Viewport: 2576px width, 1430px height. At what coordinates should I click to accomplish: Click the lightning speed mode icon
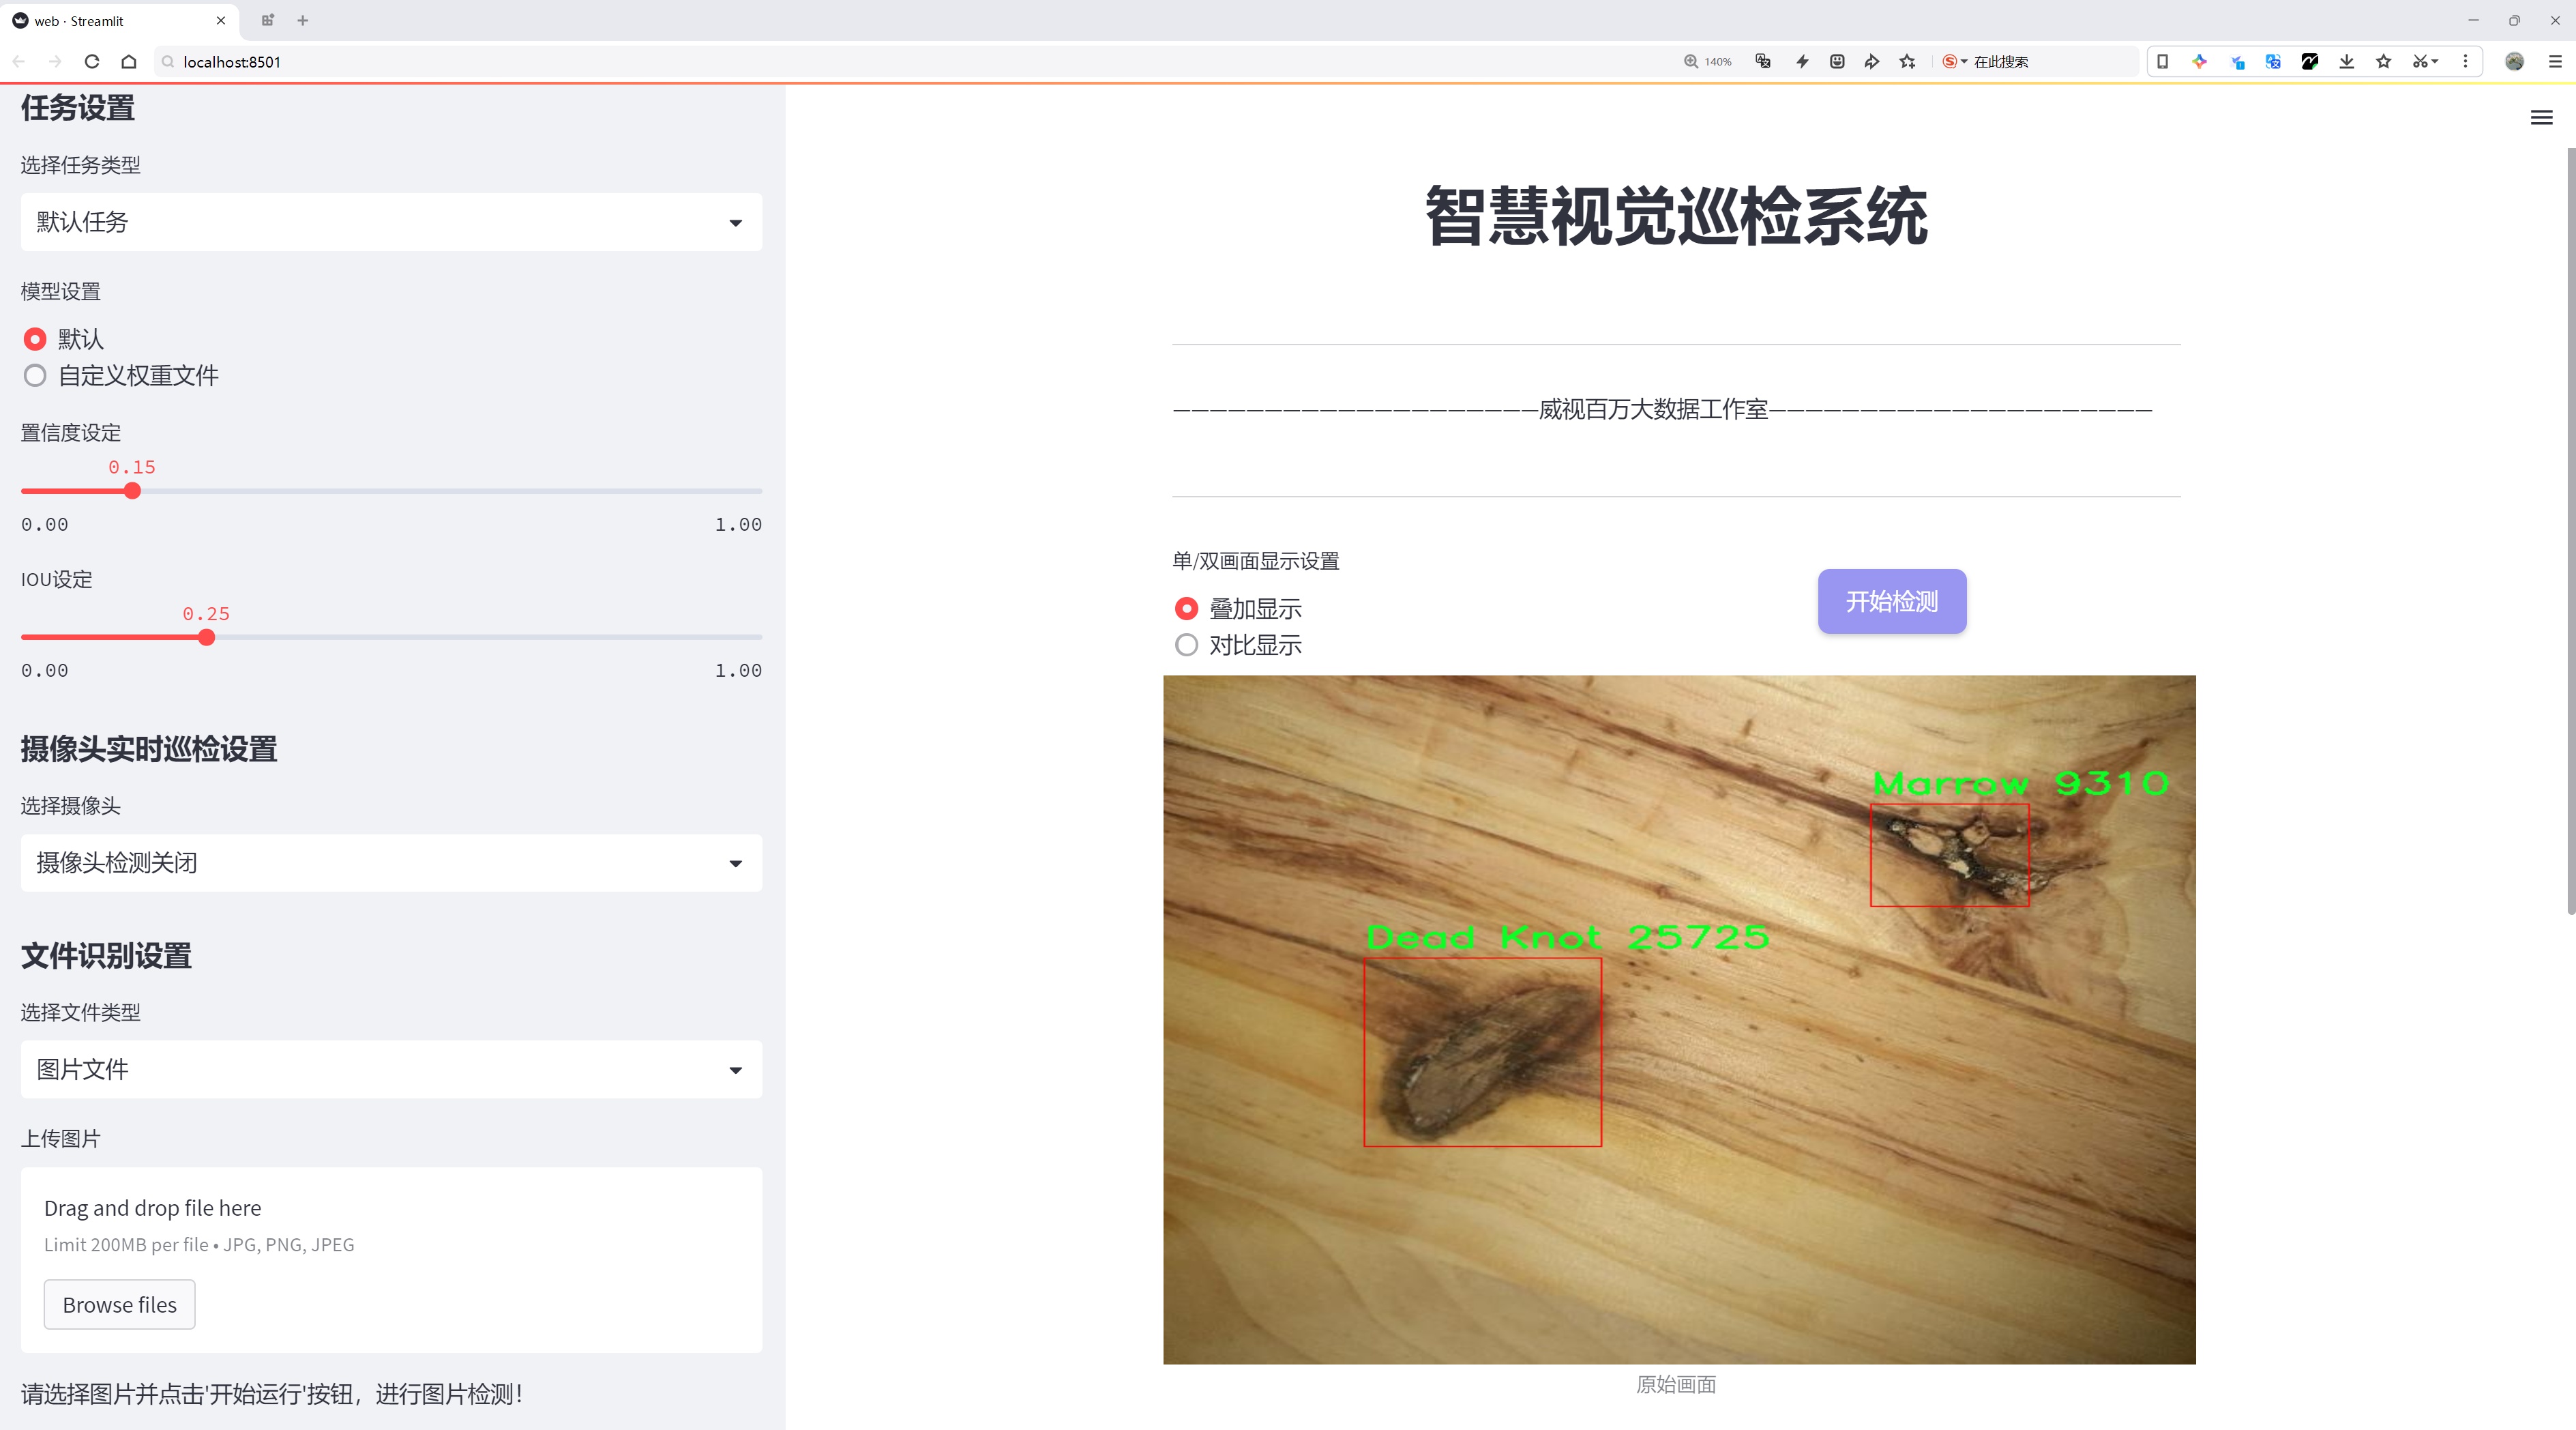point(1802,62)
